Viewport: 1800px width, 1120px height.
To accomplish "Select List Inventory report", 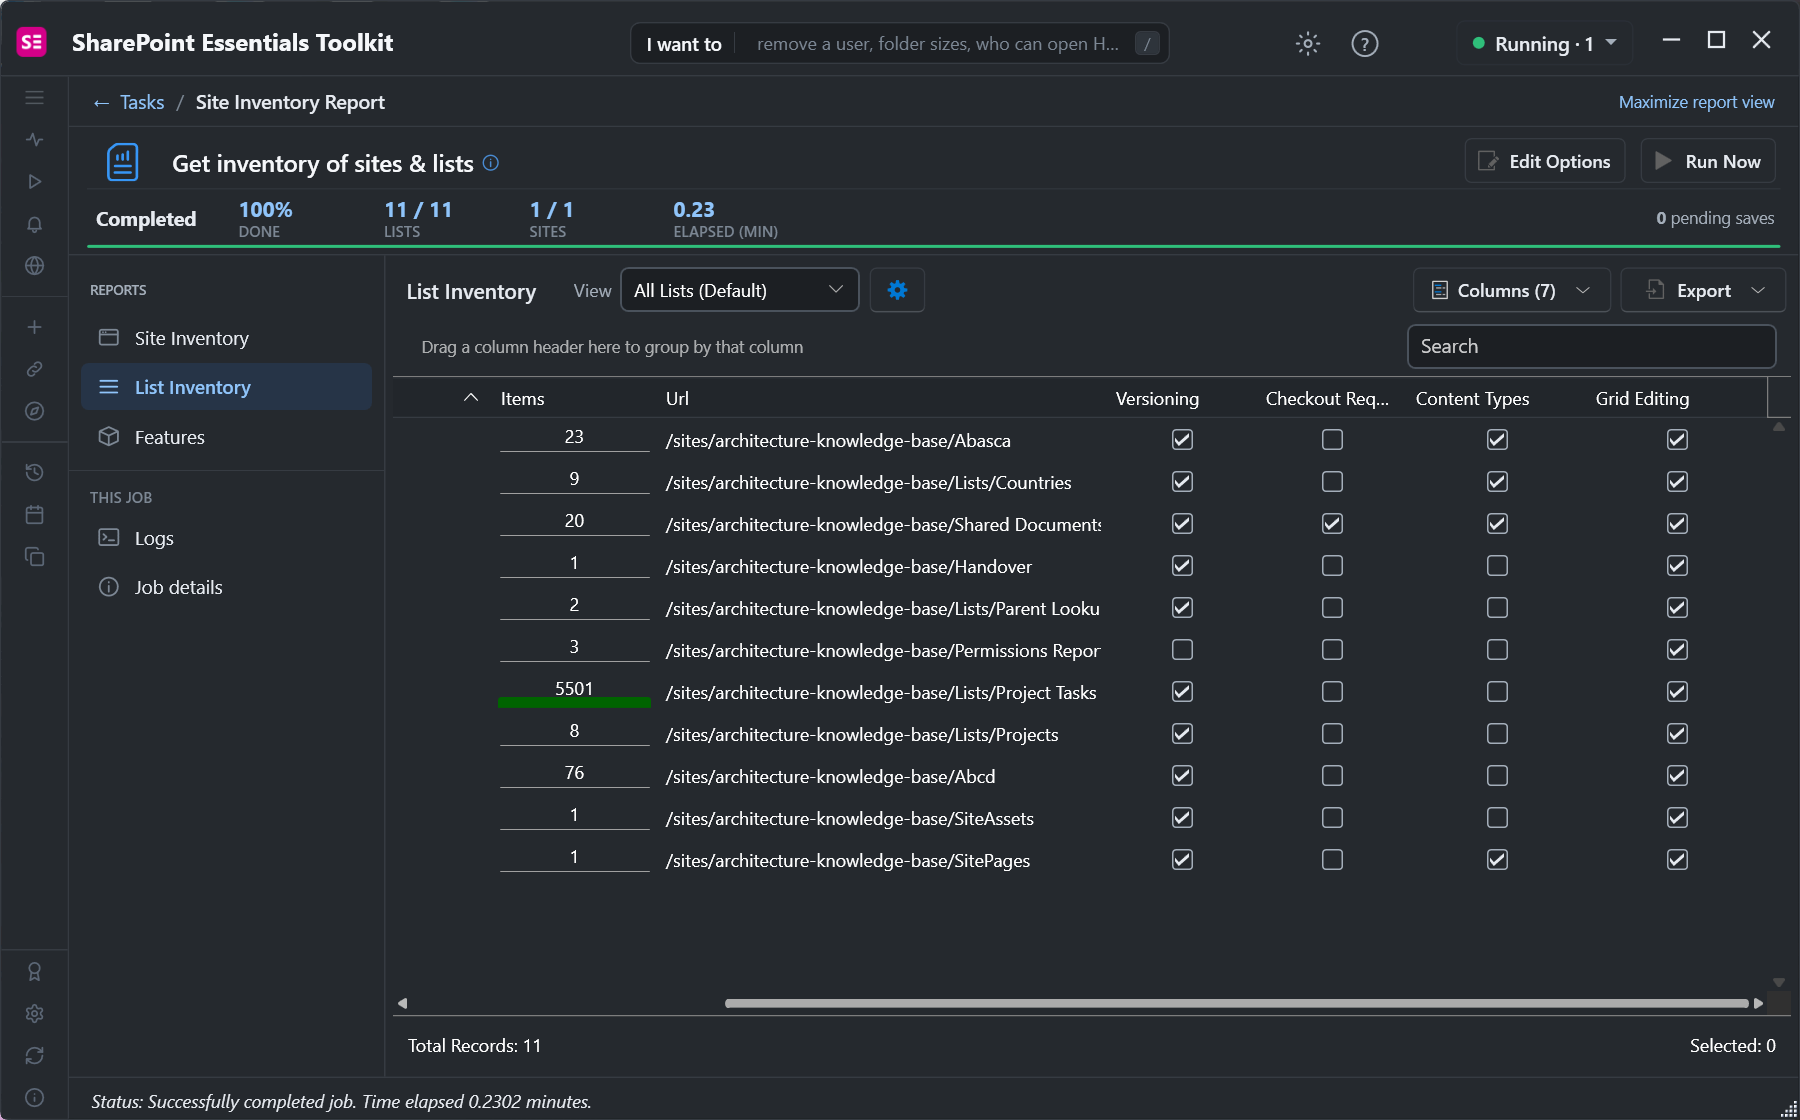I will (x=226, y=387).
